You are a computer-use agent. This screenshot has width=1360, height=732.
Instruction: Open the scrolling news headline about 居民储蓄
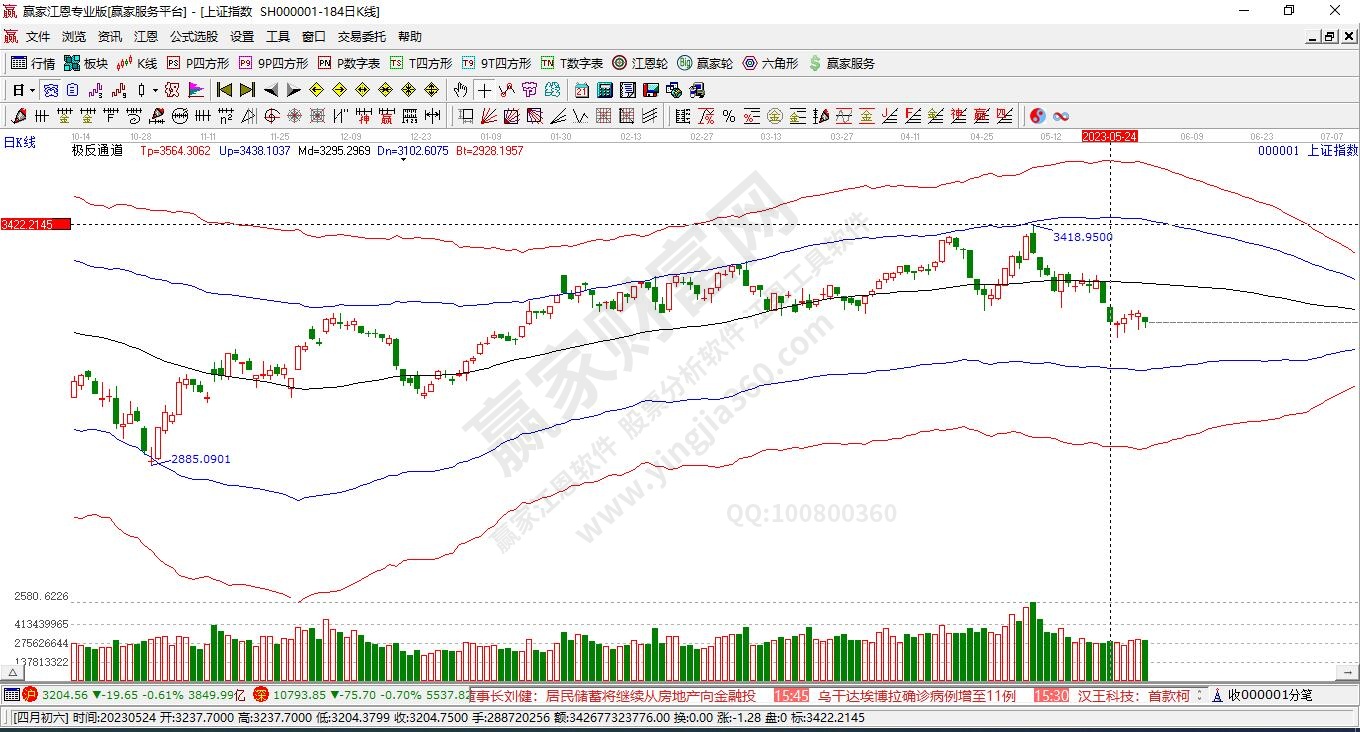pyautogui.click(x=650, y=695)
